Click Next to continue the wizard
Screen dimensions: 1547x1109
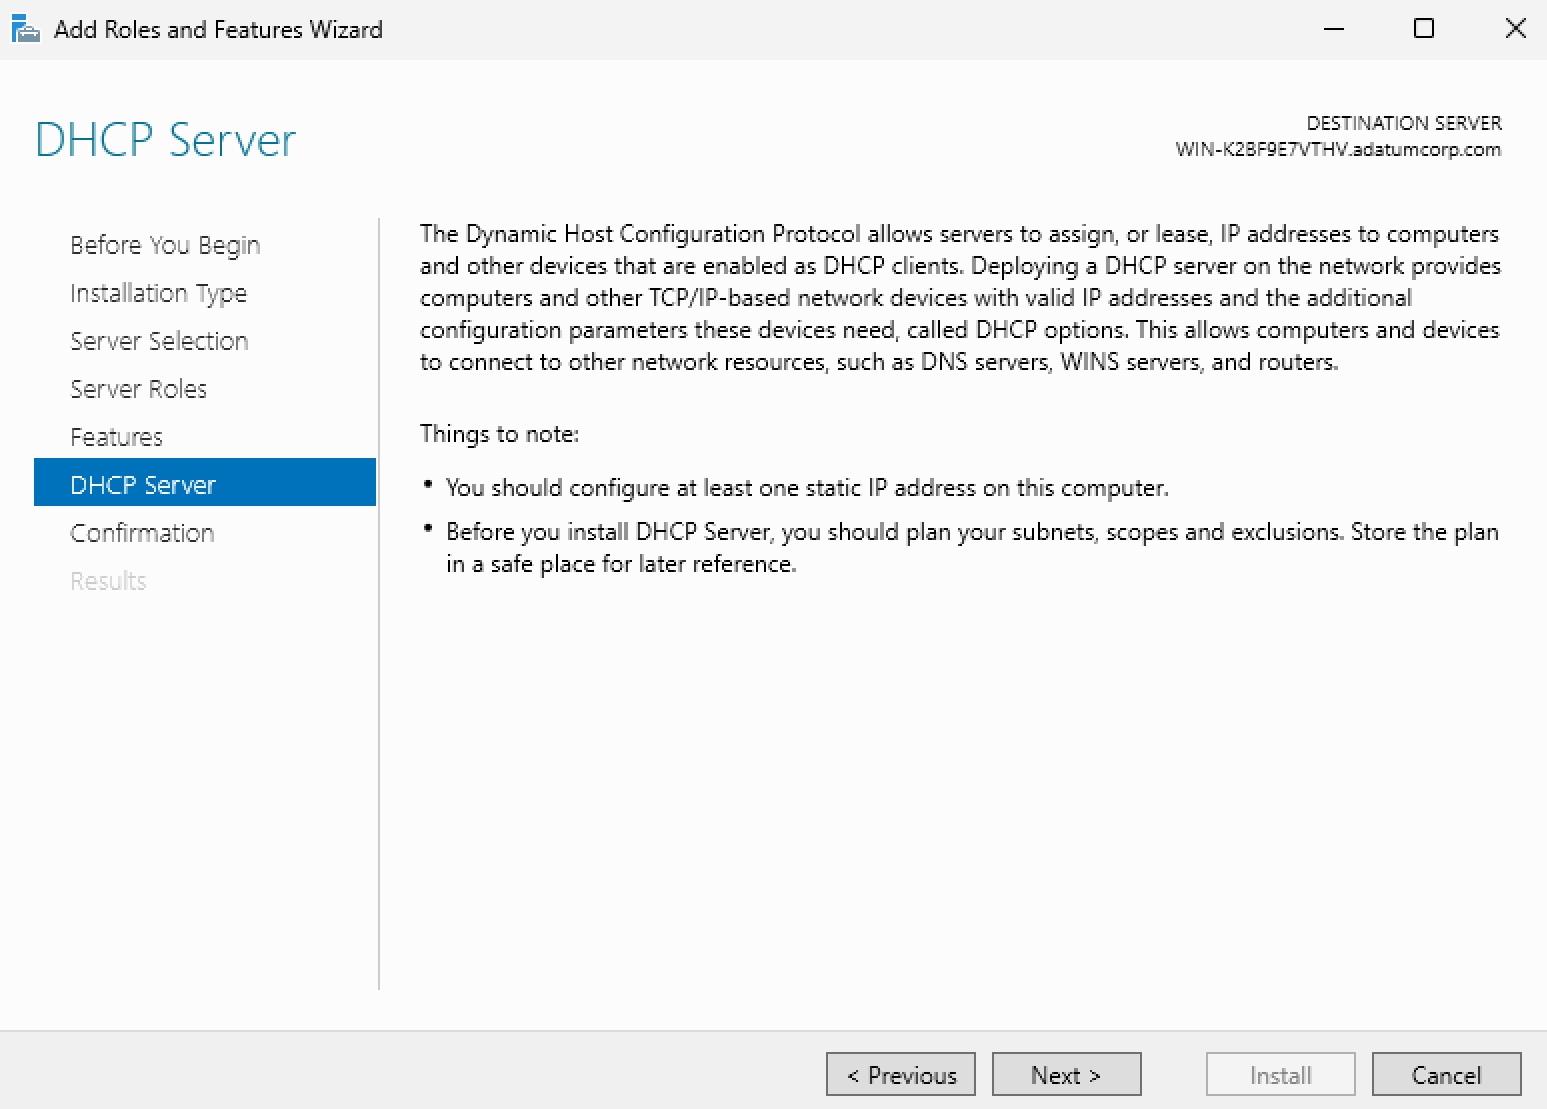1066,1075
